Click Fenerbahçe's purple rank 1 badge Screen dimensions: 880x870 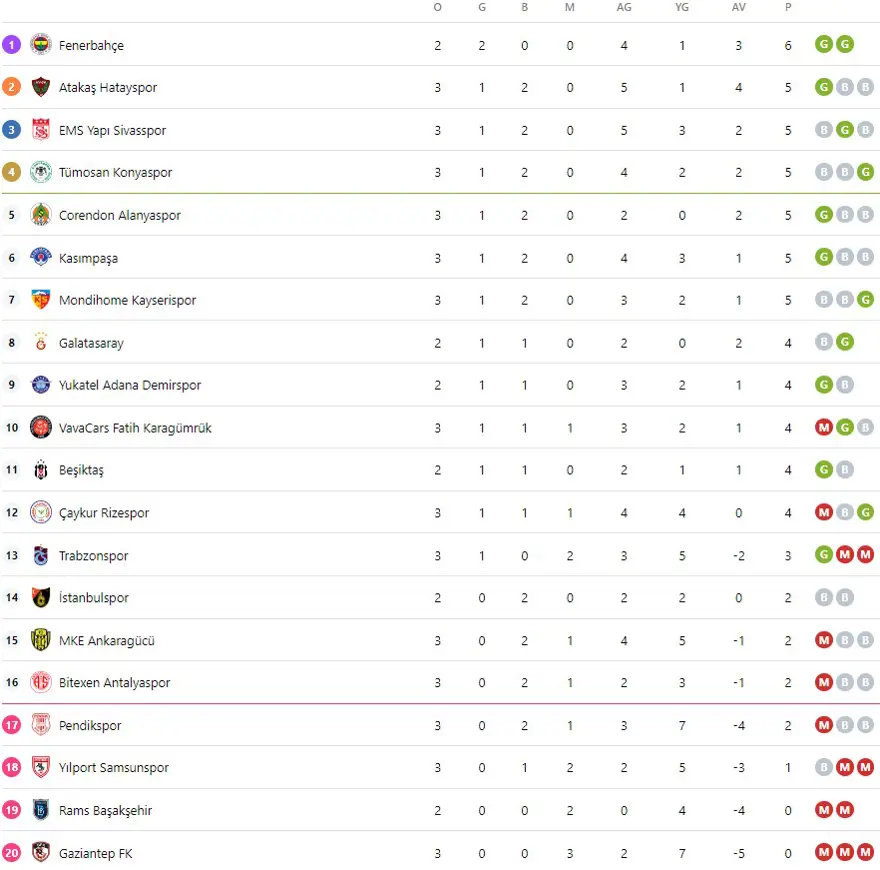(12, 45)
